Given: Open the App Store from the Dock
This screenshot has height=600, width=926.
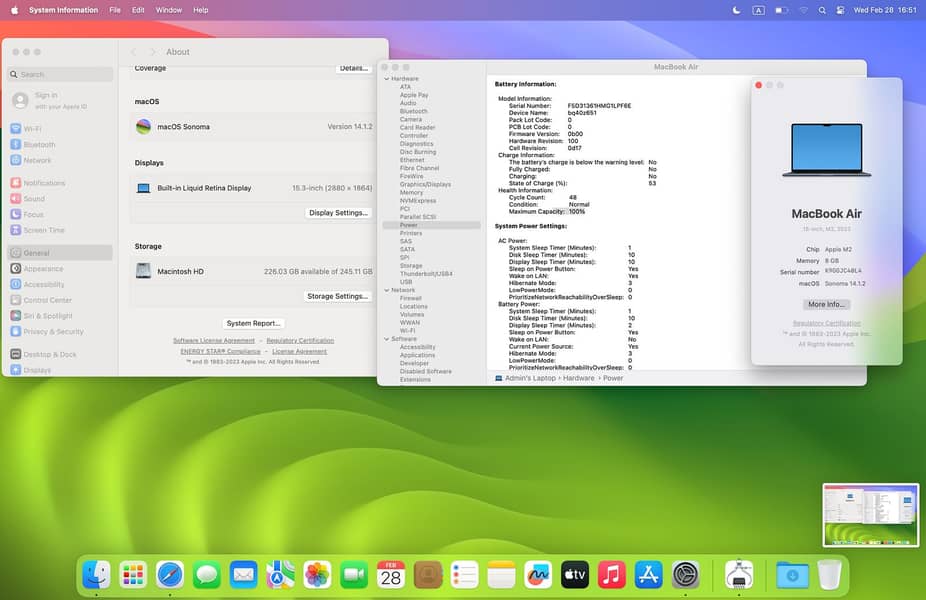Looking at the screenshot, I should point(649,574).
